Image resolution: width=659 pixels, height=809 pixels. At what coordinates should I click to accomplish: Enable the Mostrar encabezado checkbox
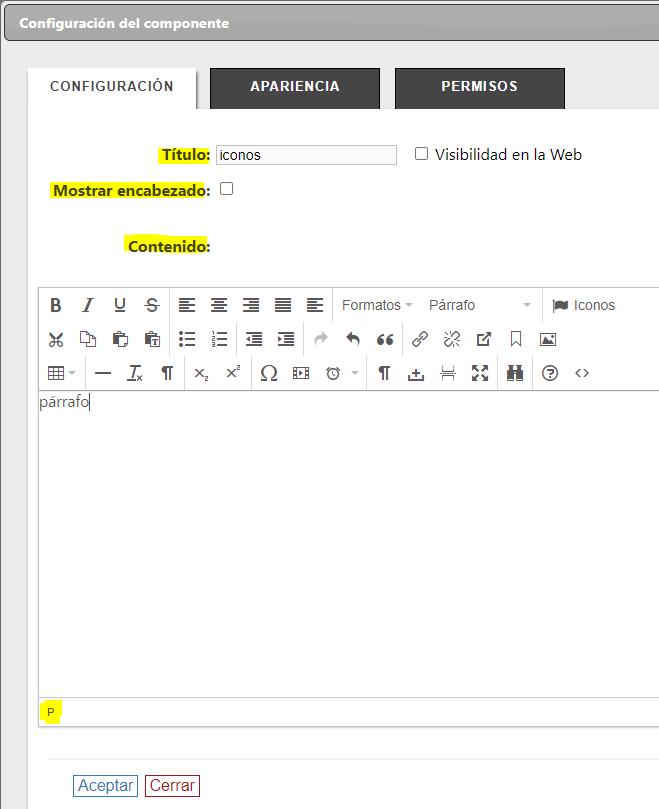coord(227,189)
